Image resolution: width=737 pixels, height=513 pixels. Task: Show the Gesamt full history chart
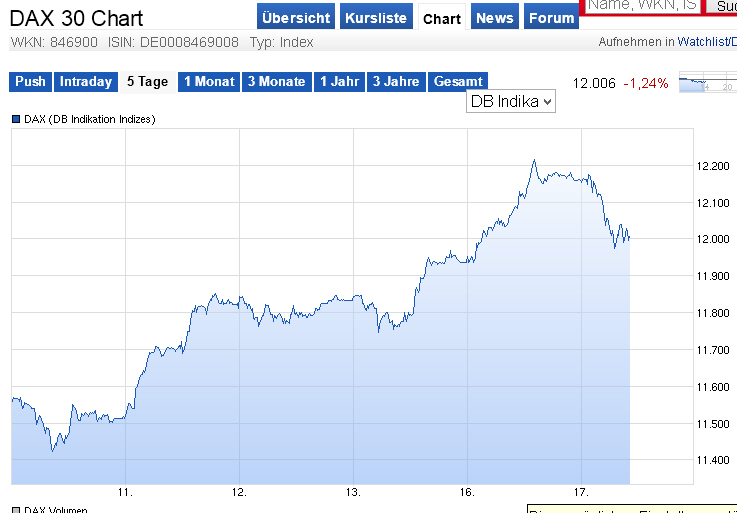click(x=458, y=82)
